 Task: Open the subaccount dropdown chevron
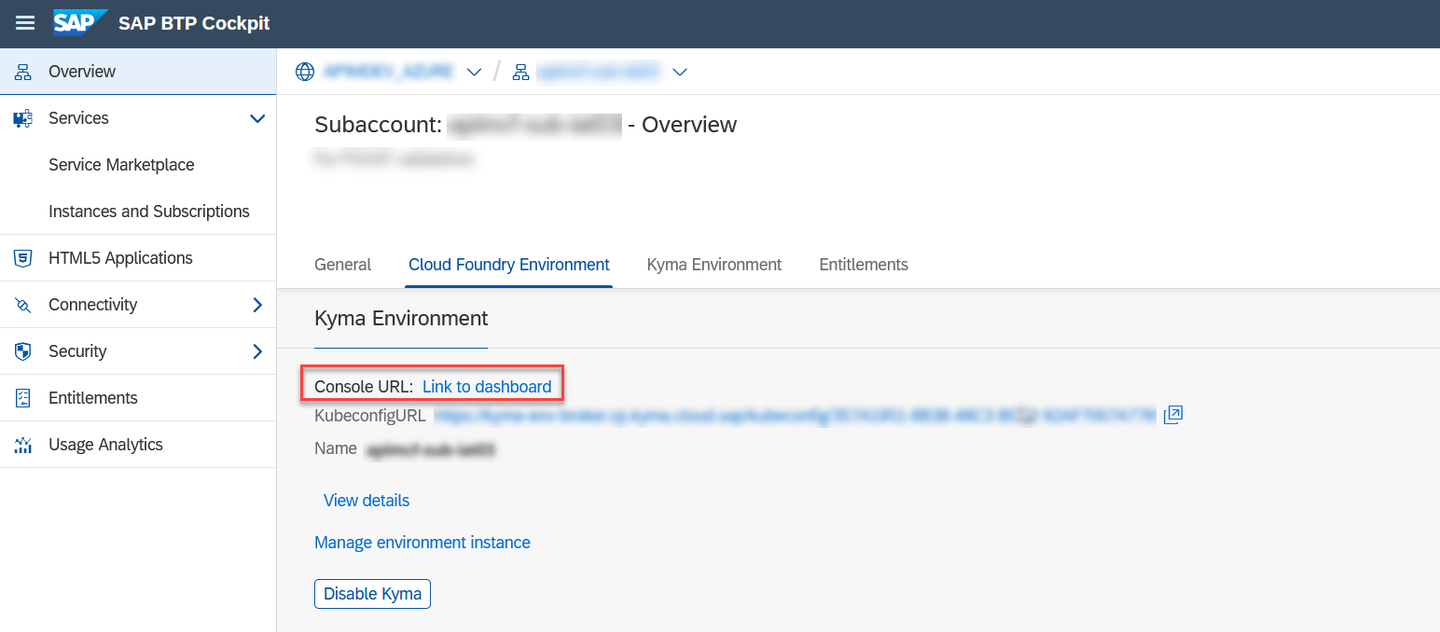tap(680, 72)
